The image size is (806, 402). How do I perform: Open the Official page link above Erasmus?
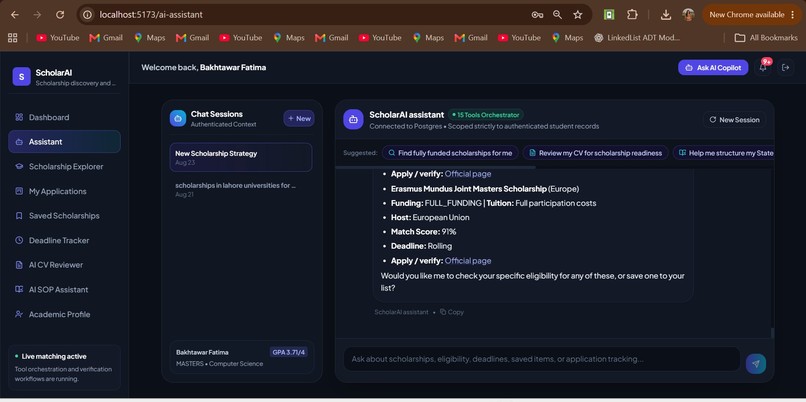[x=468, y=174]
